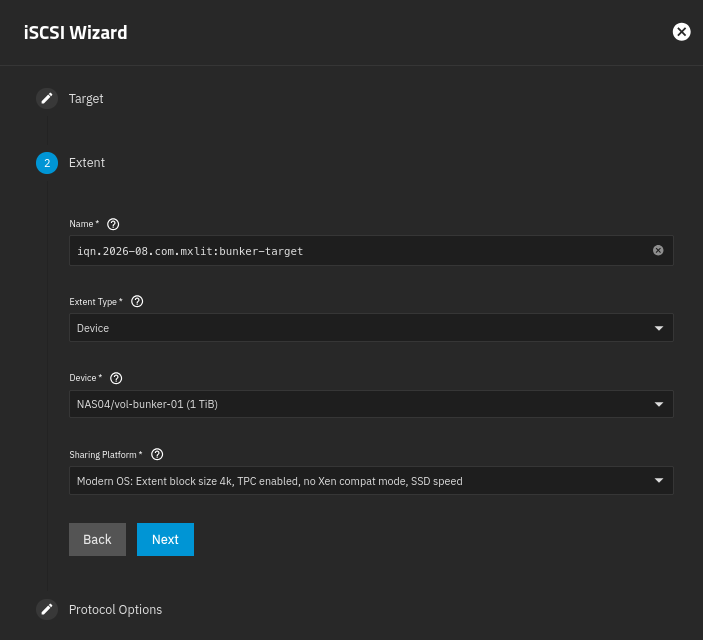Open the Device dropdown showing NAS04/vol-bunker-01

pos(371,404)
